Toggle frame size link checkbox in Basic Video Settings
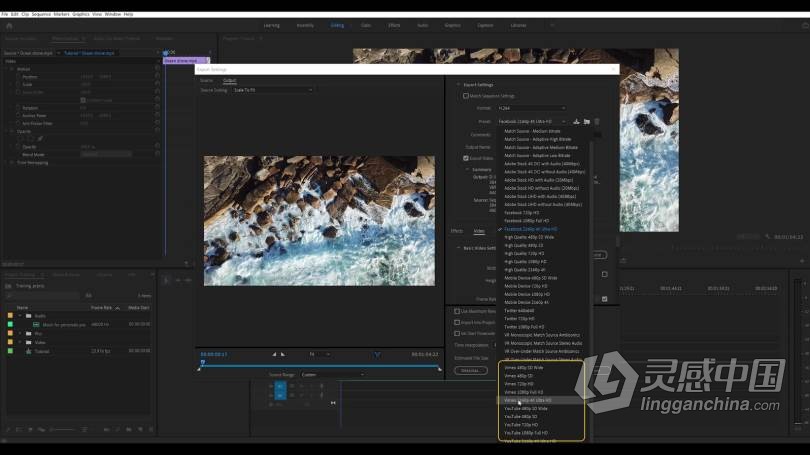Screen dimensions: 810x455 [x=604, y=274]
